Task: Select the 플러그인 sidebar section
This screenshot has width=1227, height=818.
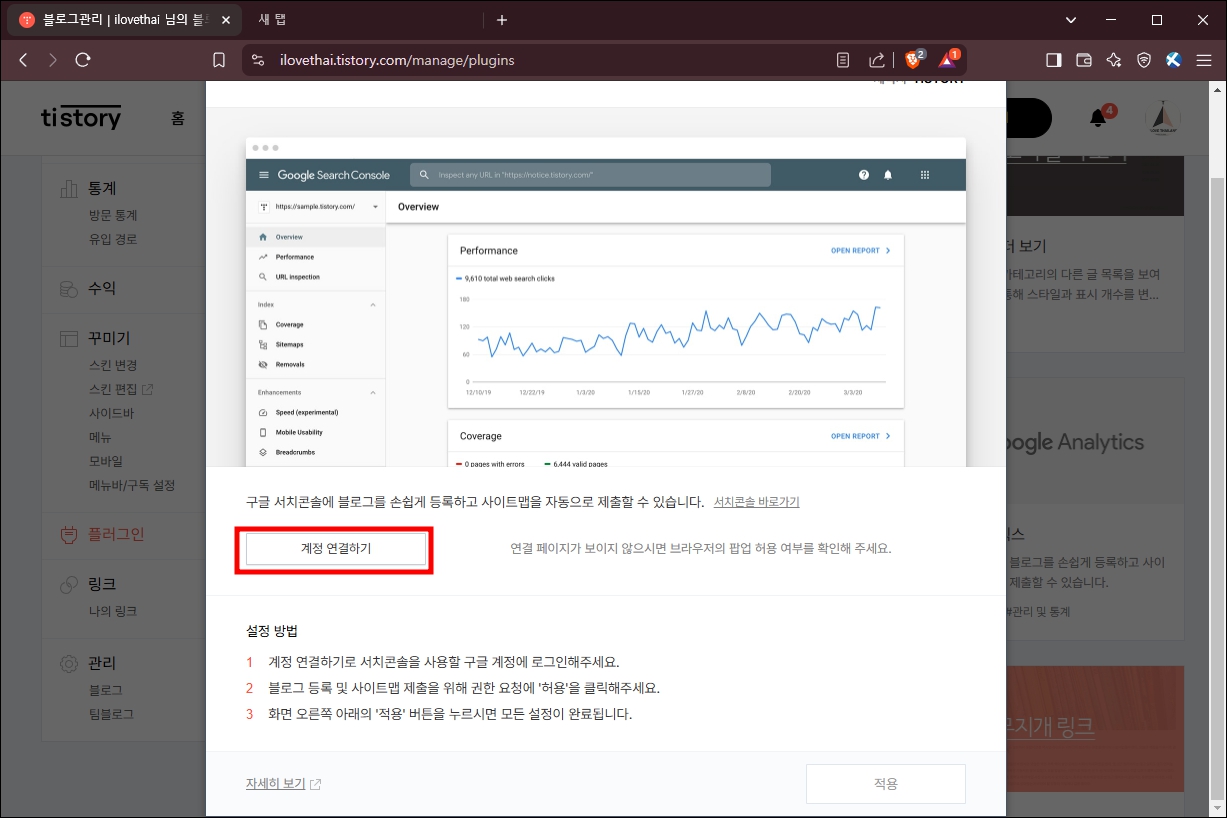Action: coord(116,534)
